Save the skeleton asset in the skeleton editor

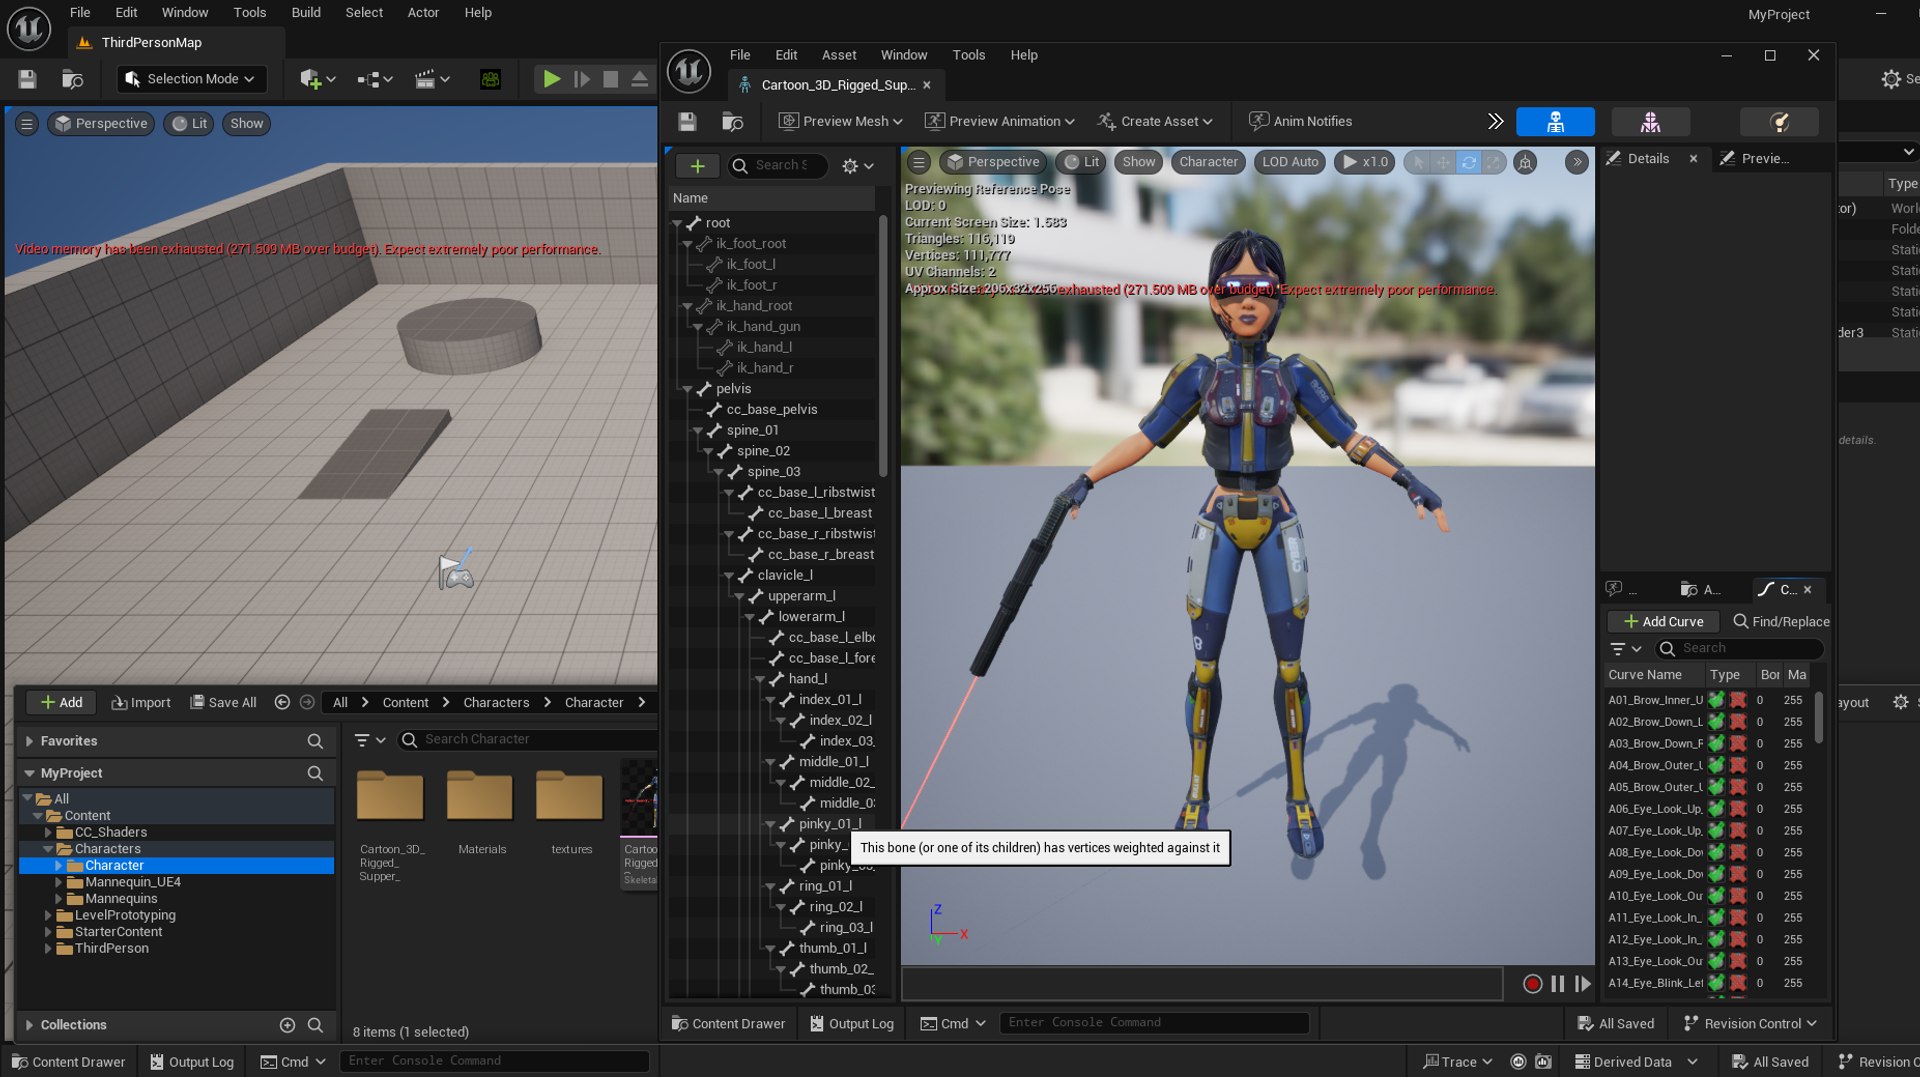687,121
